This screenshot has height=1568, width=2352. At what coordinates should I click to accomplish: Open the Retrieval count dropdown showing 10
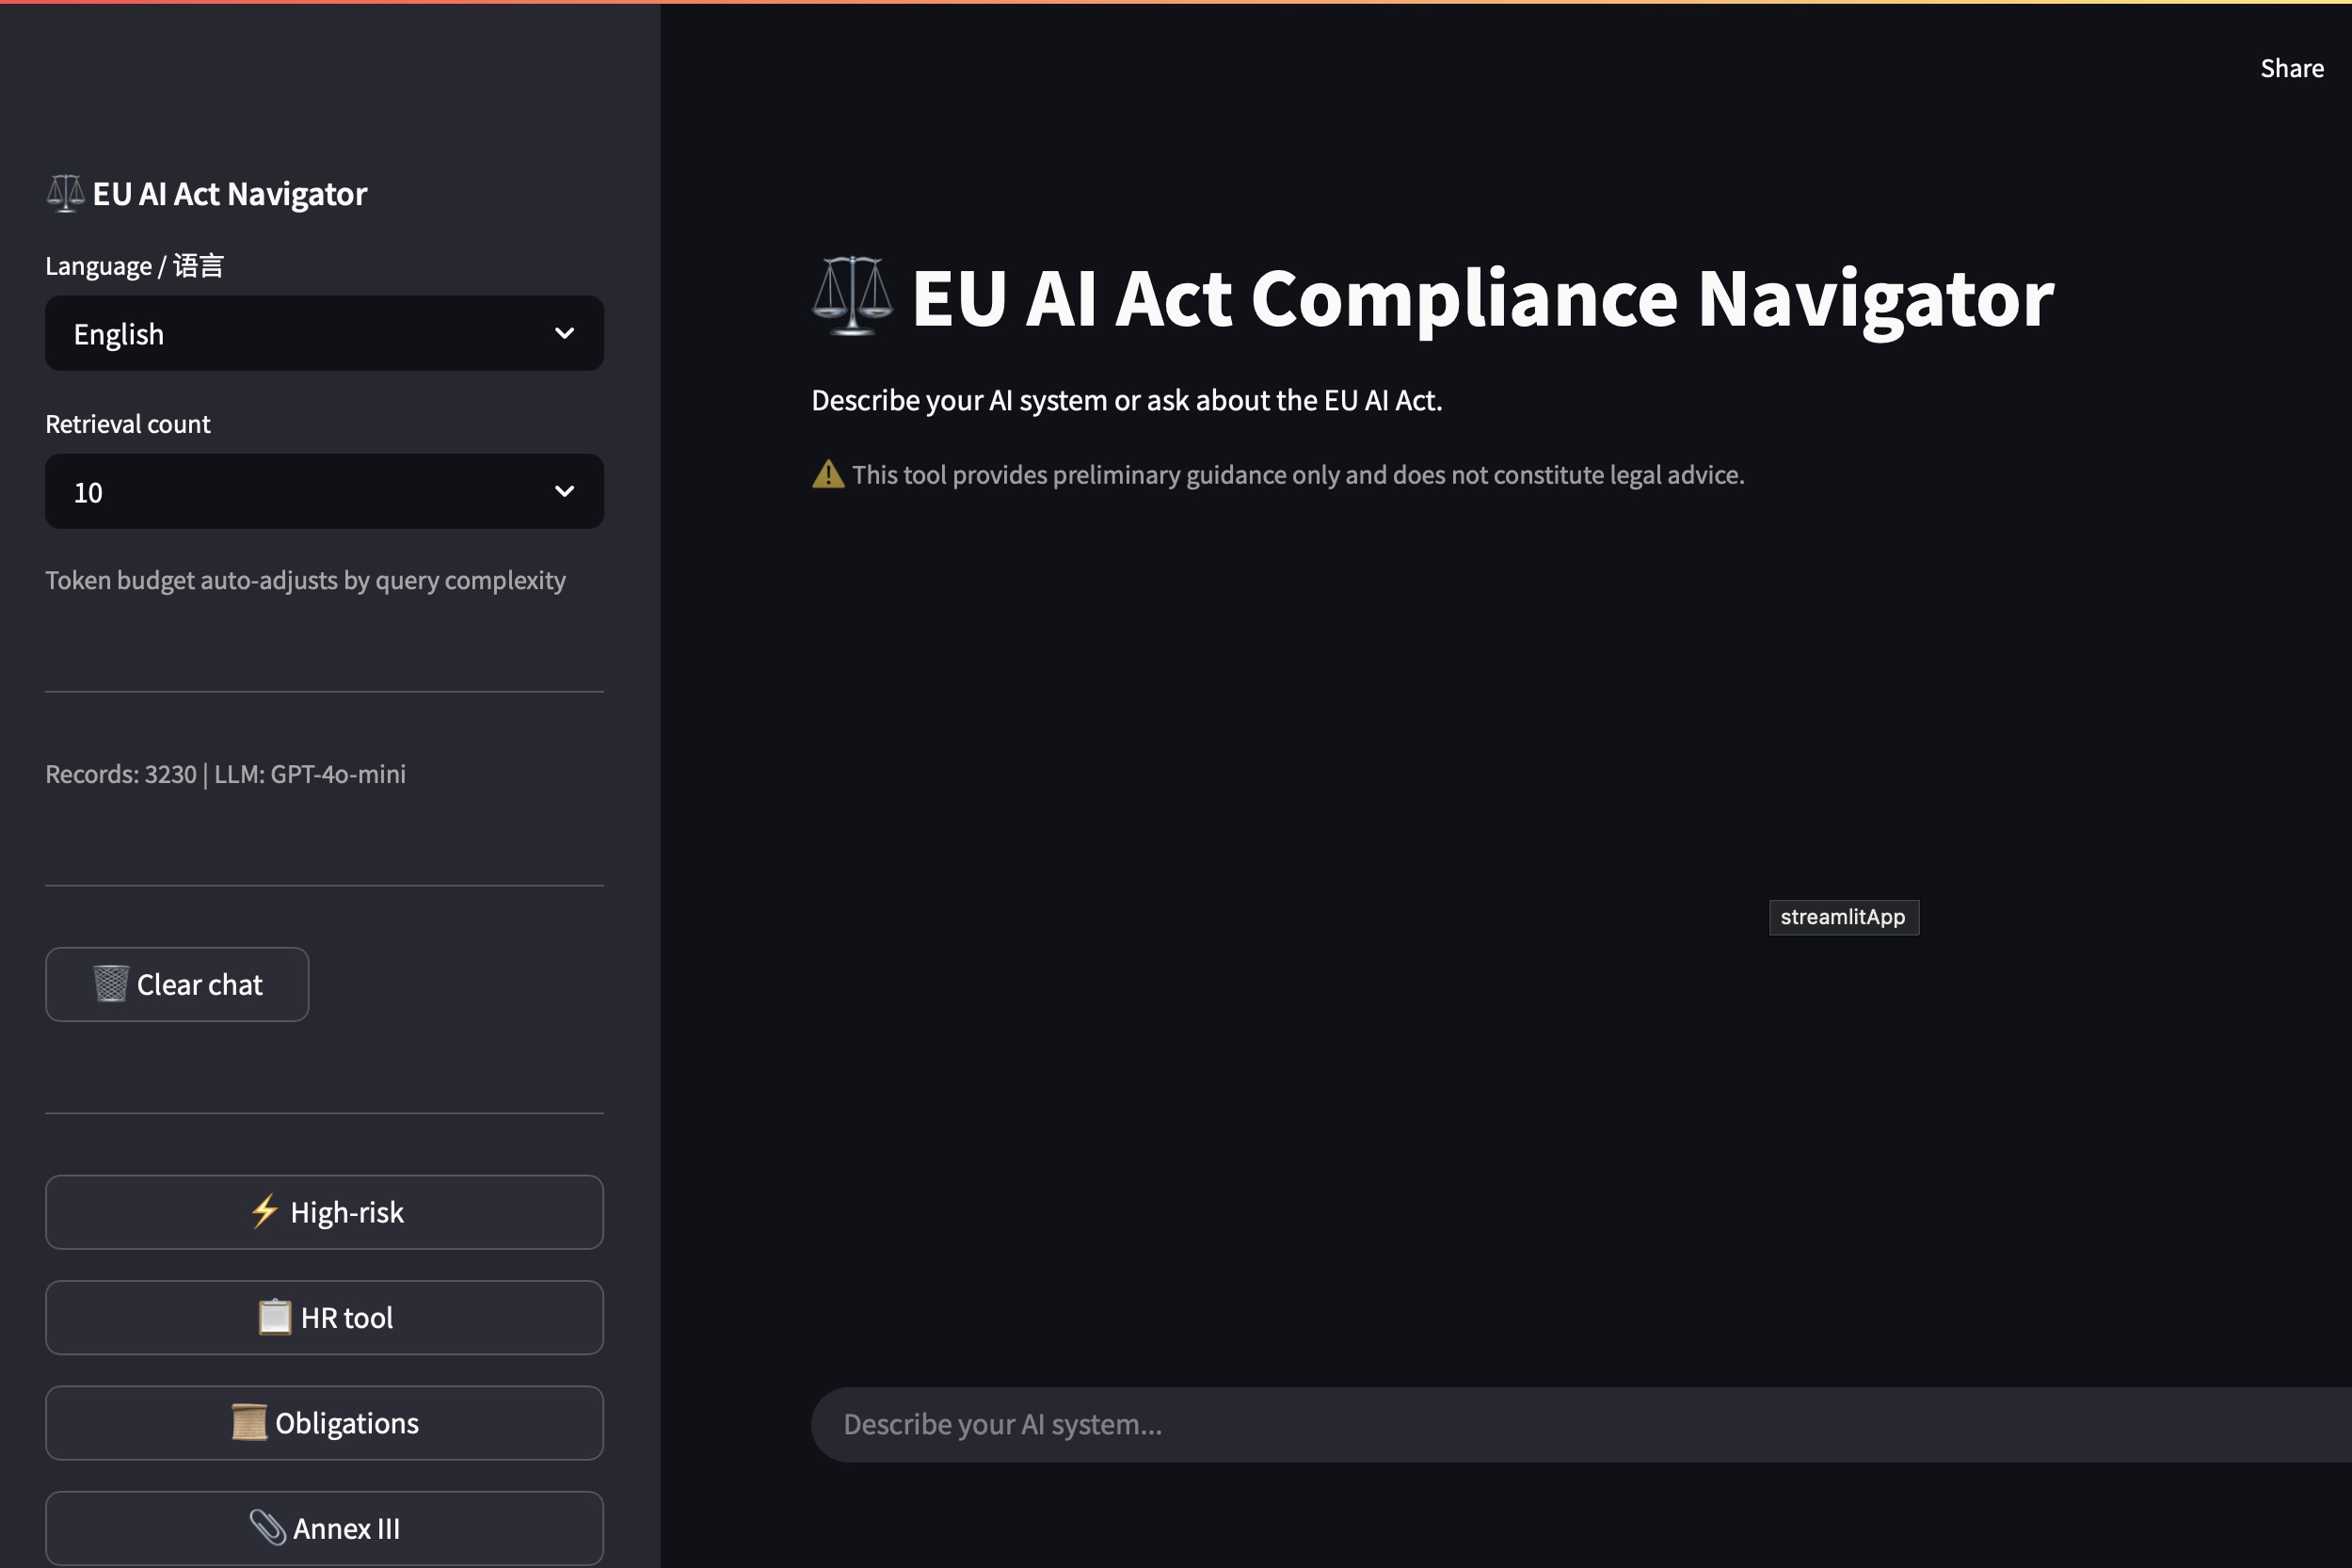tap(324, 491)
